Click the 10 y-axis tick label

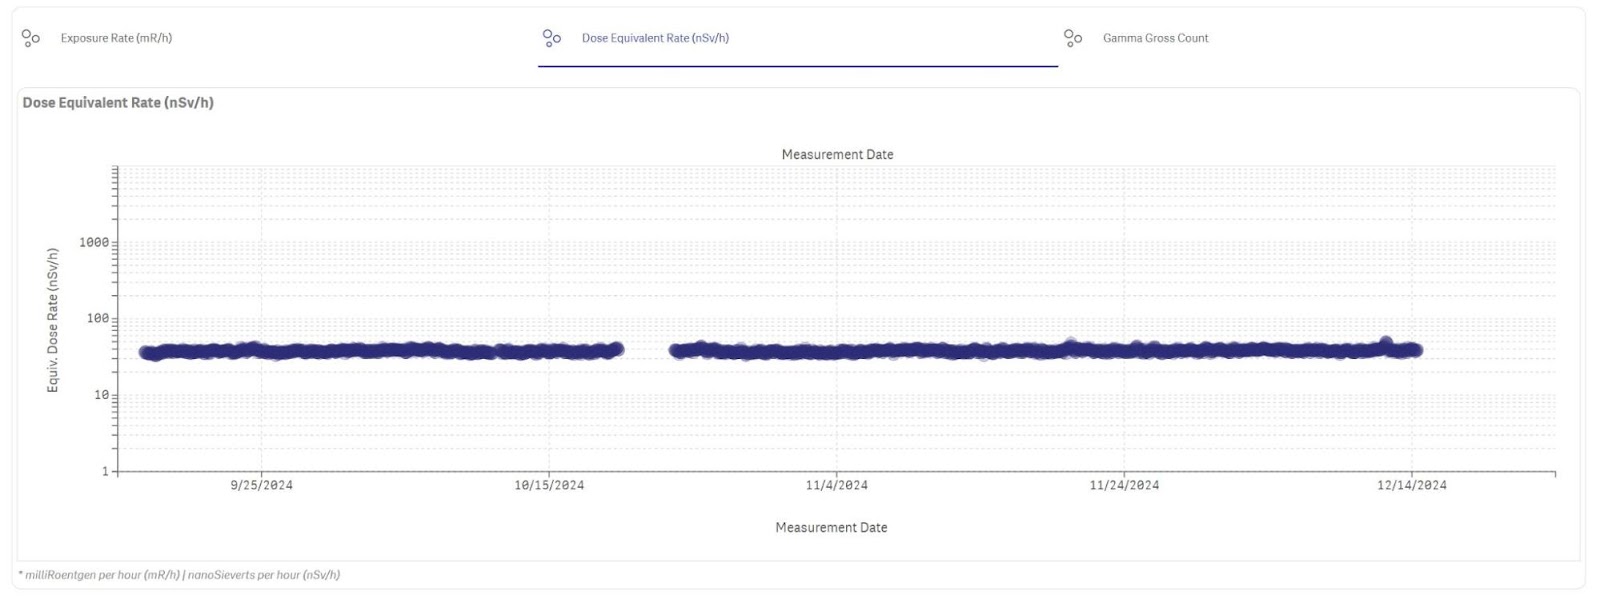click(101, 395)
